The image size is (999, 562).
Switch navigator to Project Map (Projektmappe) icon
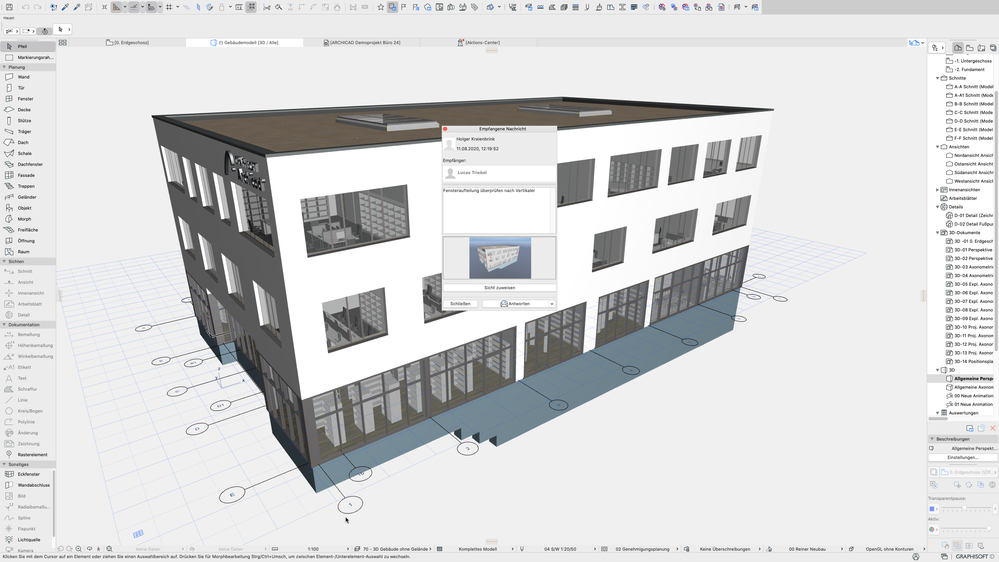pos(958,48)
